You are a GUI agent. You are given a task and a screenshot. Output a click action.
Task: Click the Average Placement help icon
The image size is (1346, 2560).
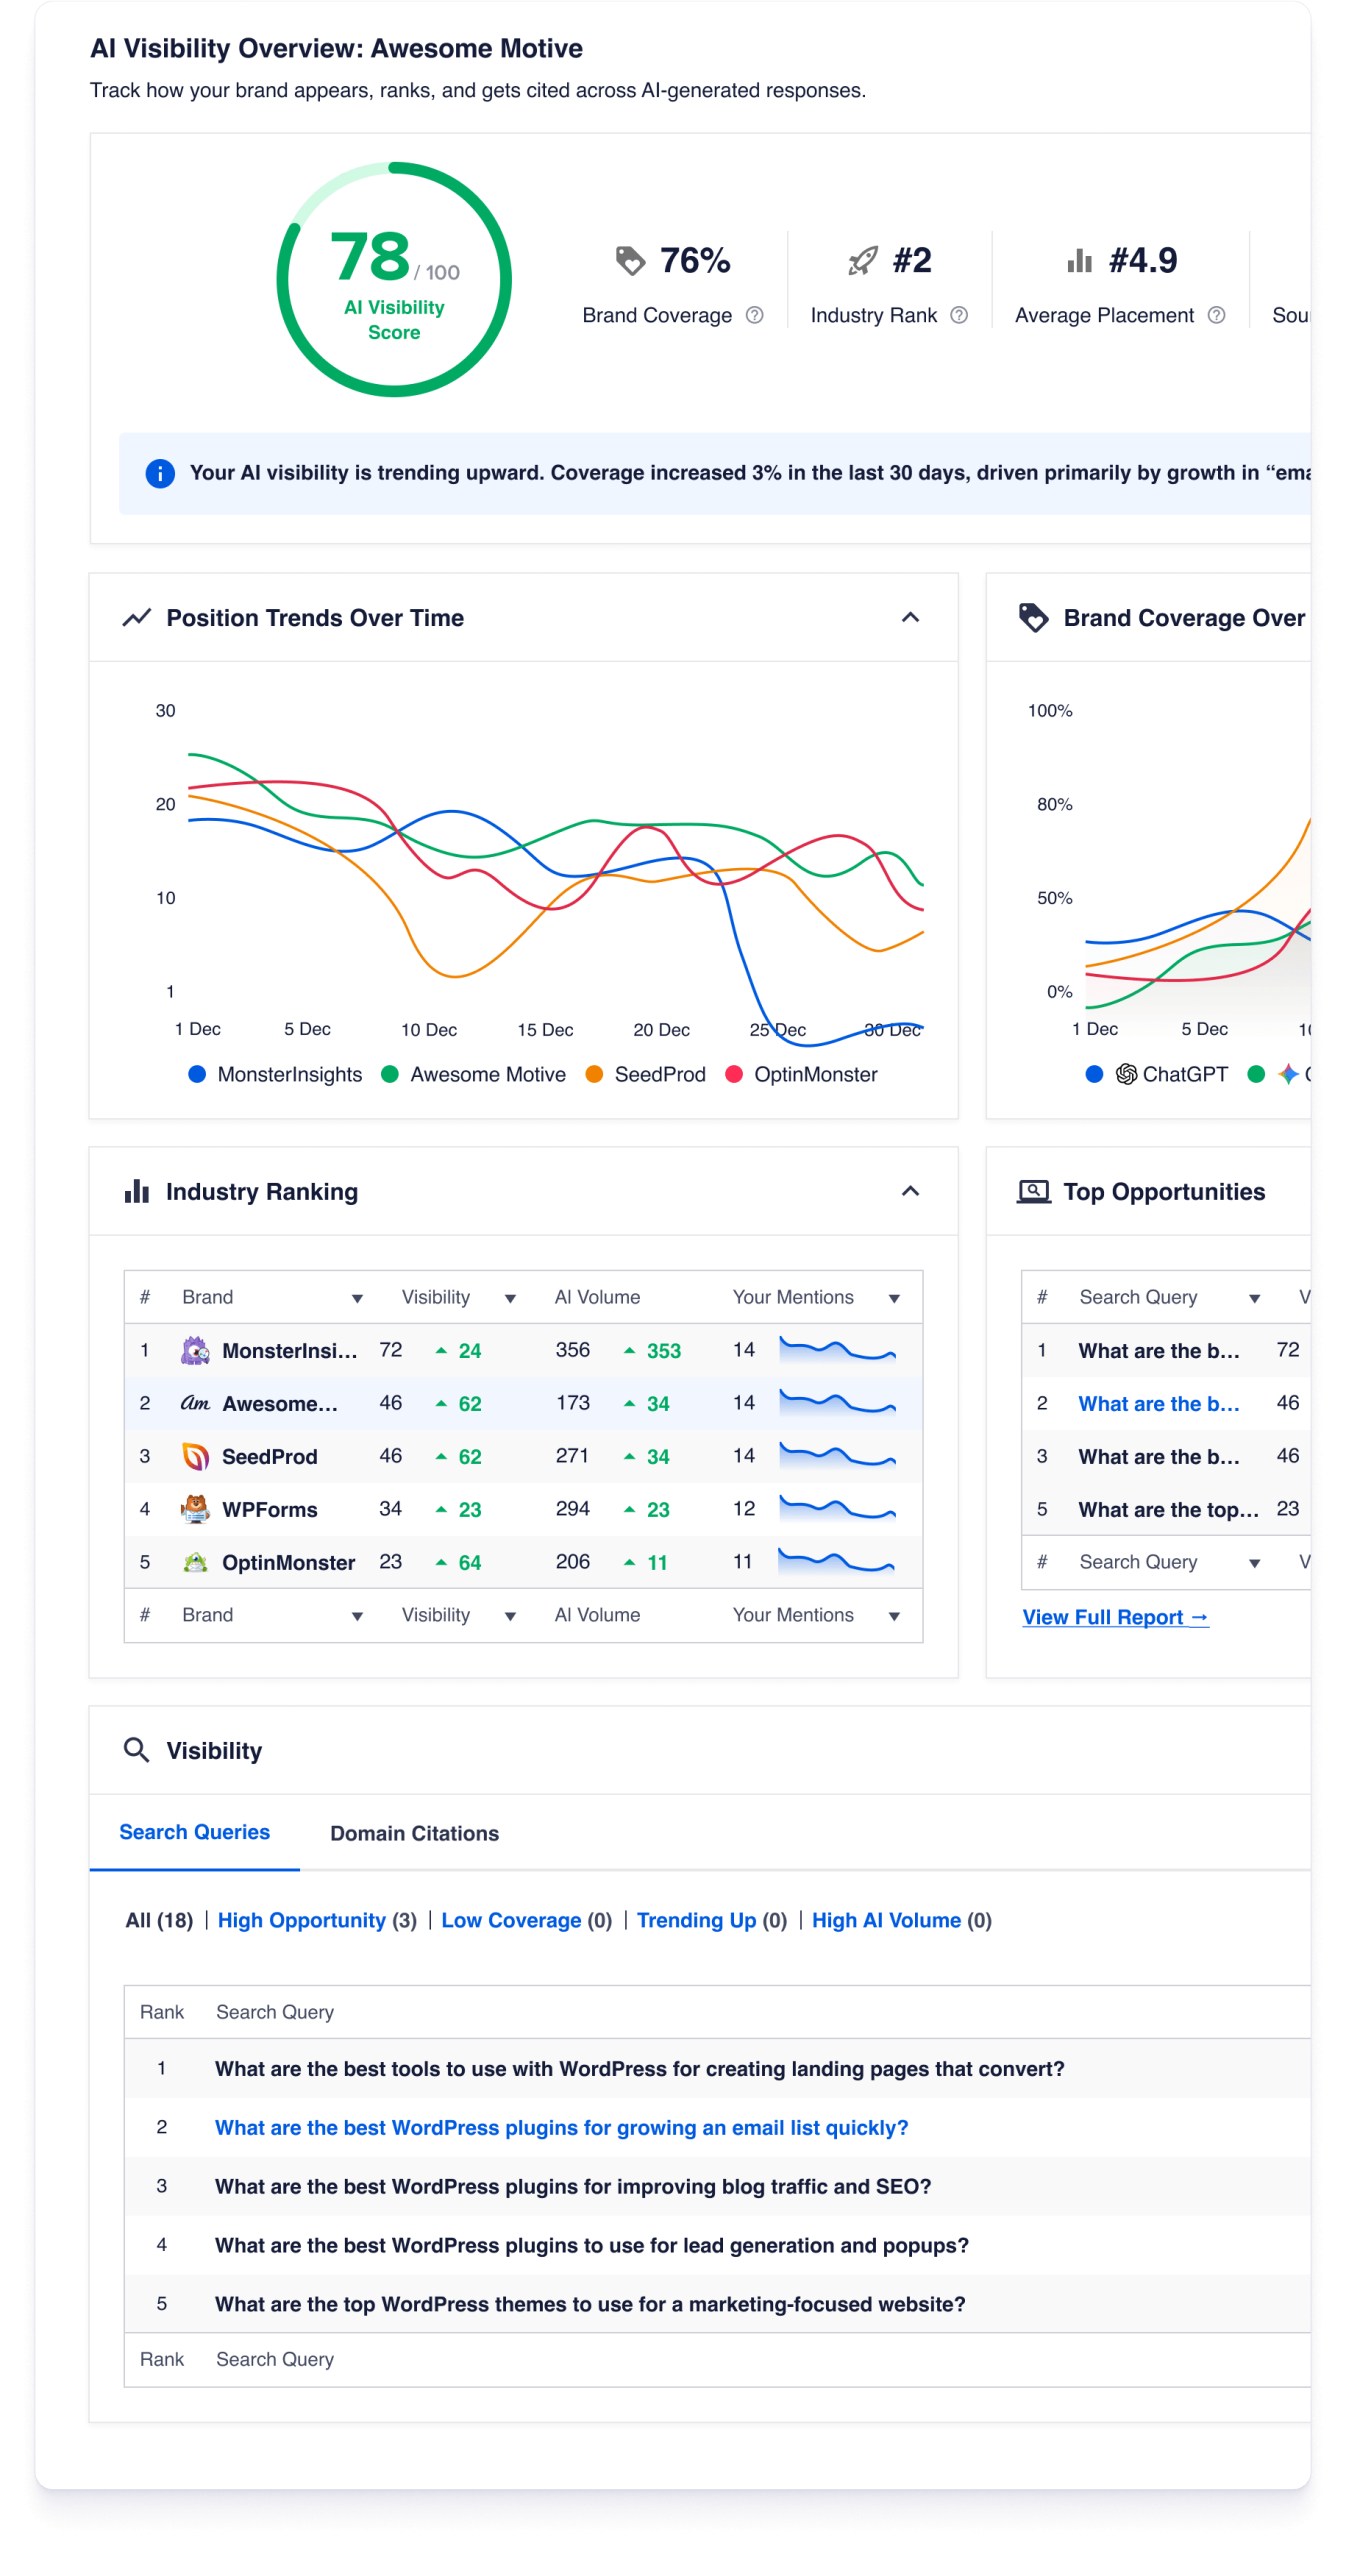1216,315
